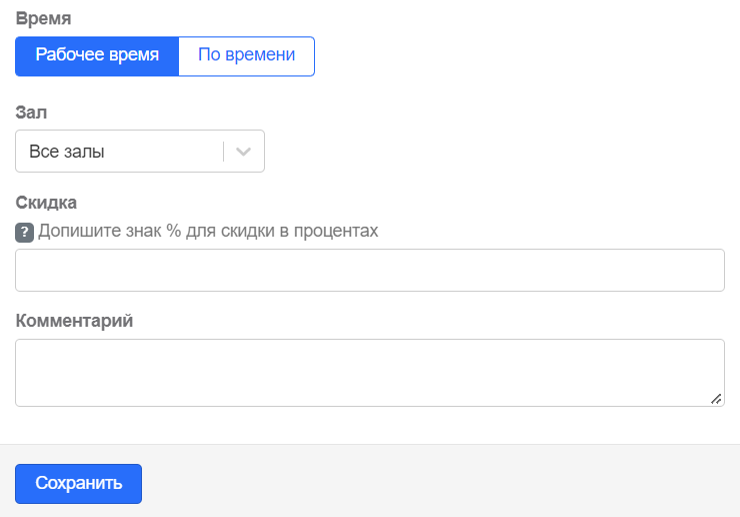The image size is (740, 517).
Task: Click the Время field label
Action: (x=43, y=18)
